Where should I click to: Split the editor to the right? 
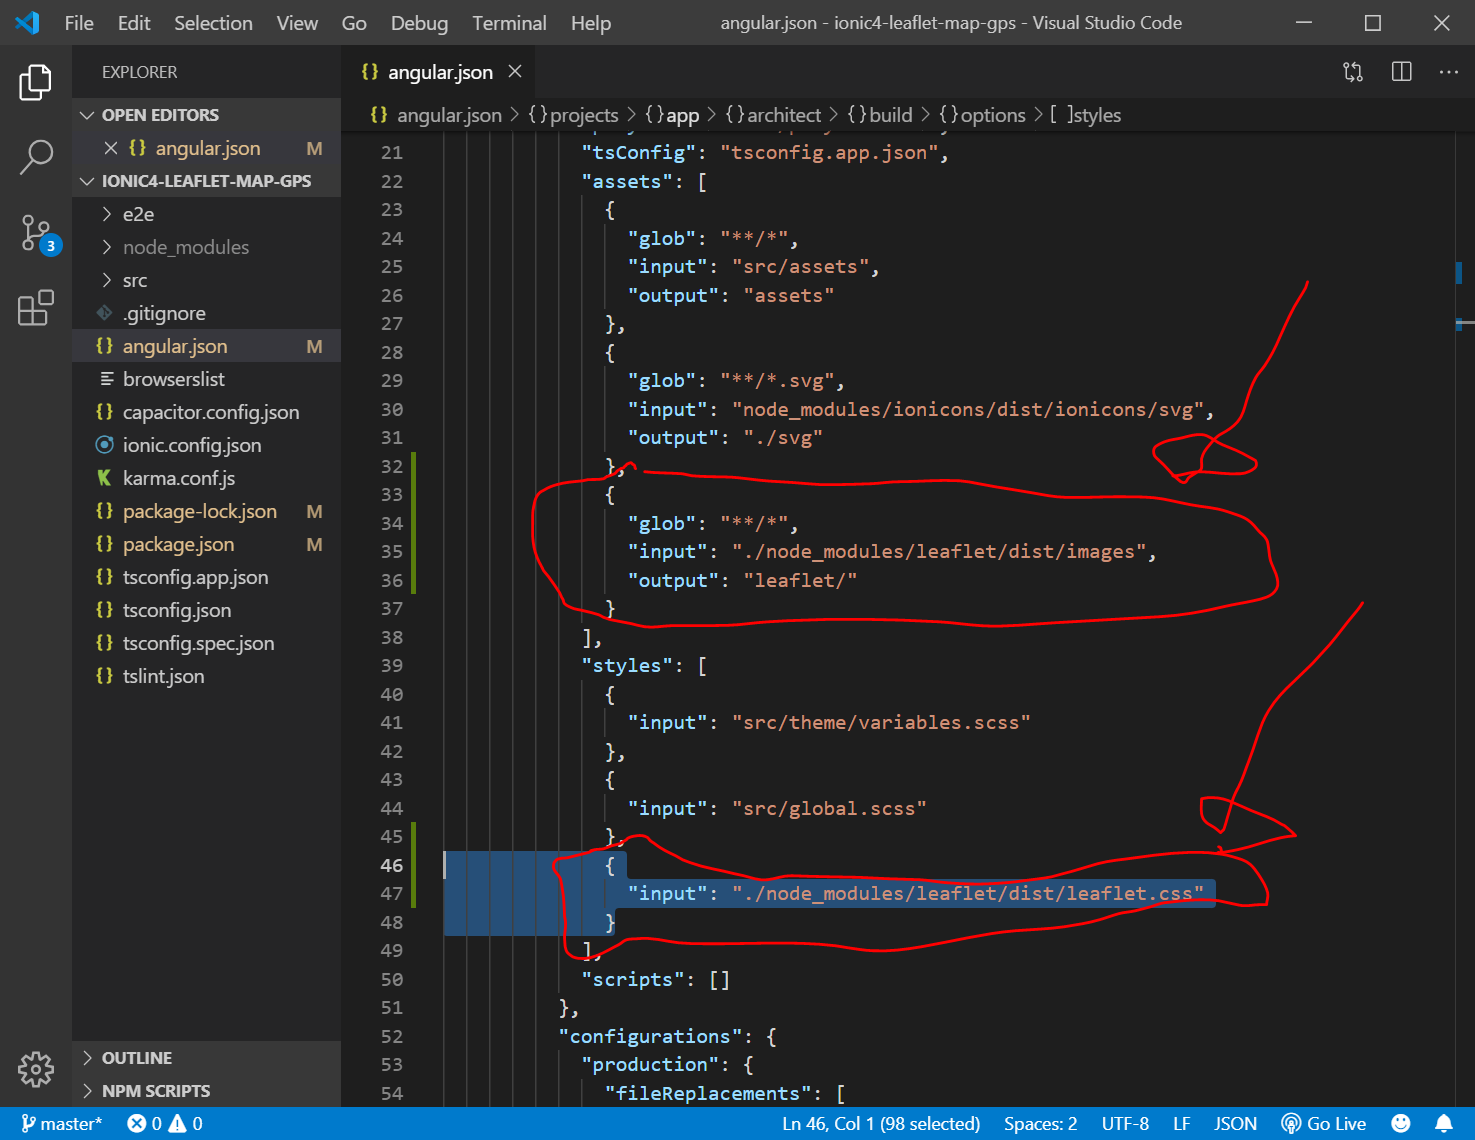coord(1401,72)
